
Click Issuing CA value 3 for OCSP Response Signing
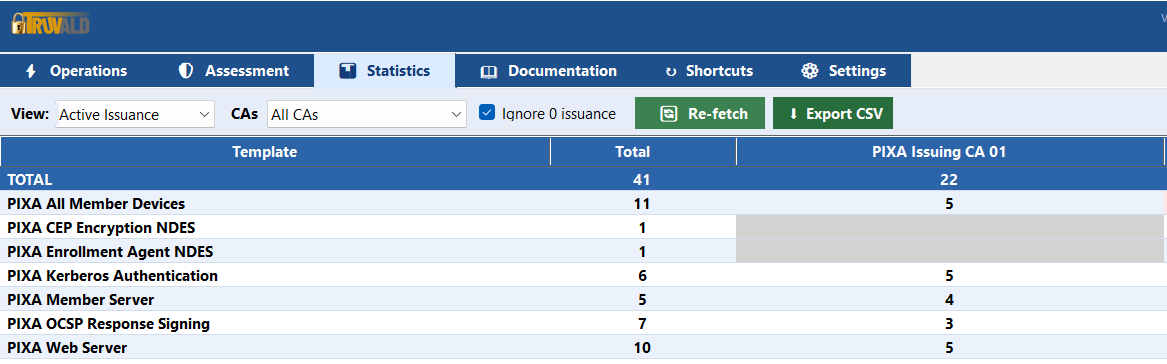pos(949,324)
